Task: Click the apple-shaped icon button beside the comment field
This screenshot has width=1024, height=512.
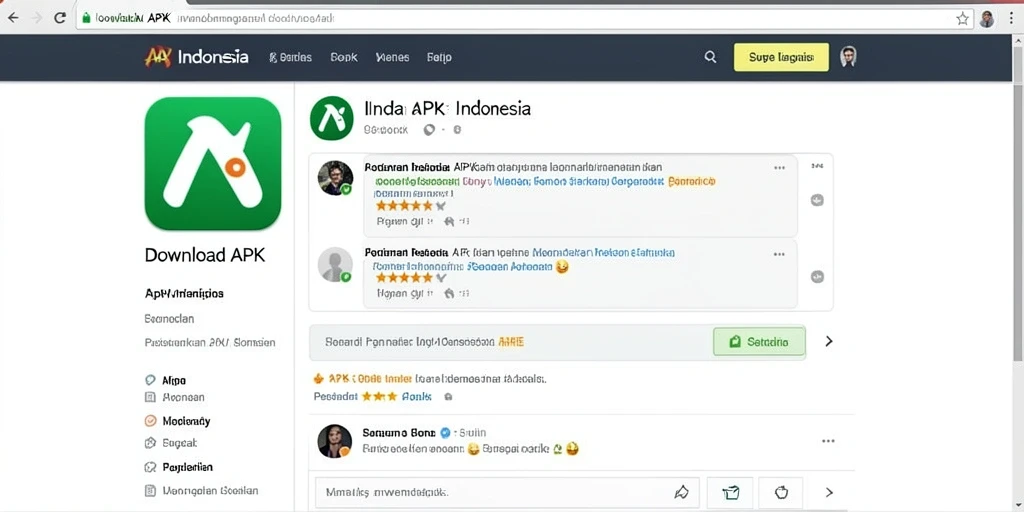Action: point(780,492)
